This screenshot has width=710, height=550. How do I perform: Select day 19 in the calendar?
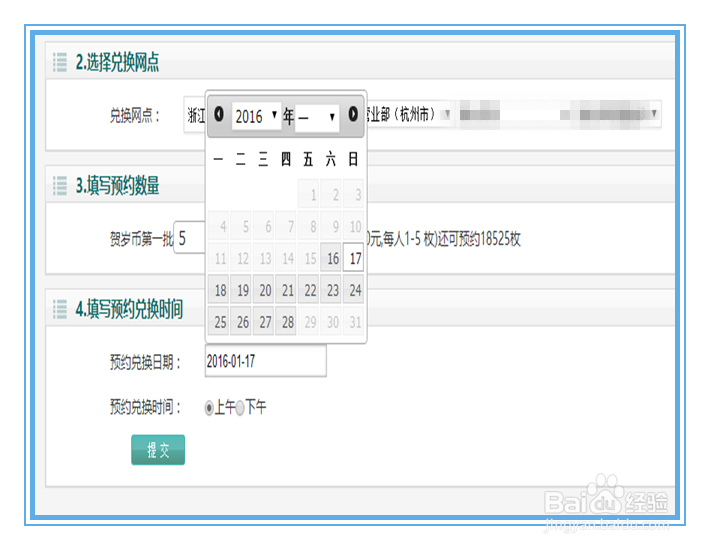[243, 290]
